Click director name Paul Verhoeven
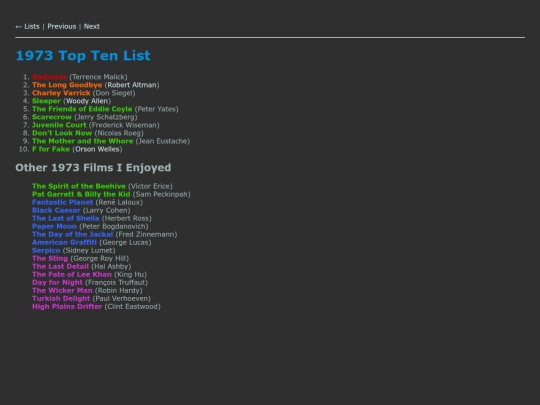 click(122, 299)
